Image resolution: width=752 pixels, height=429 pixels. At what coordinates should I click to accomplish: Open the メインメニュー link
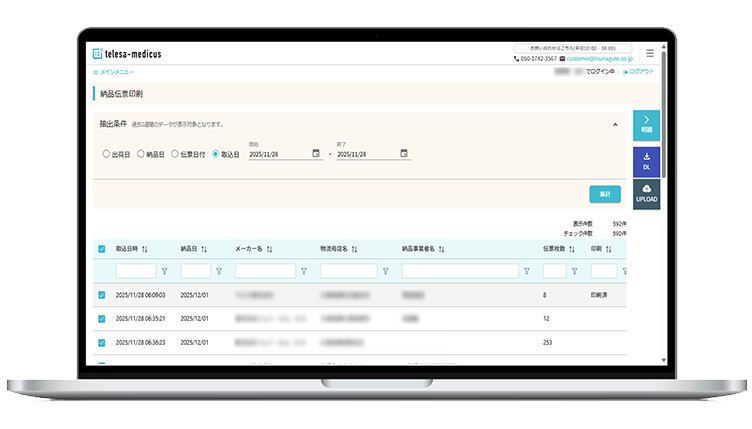point(113,72)
